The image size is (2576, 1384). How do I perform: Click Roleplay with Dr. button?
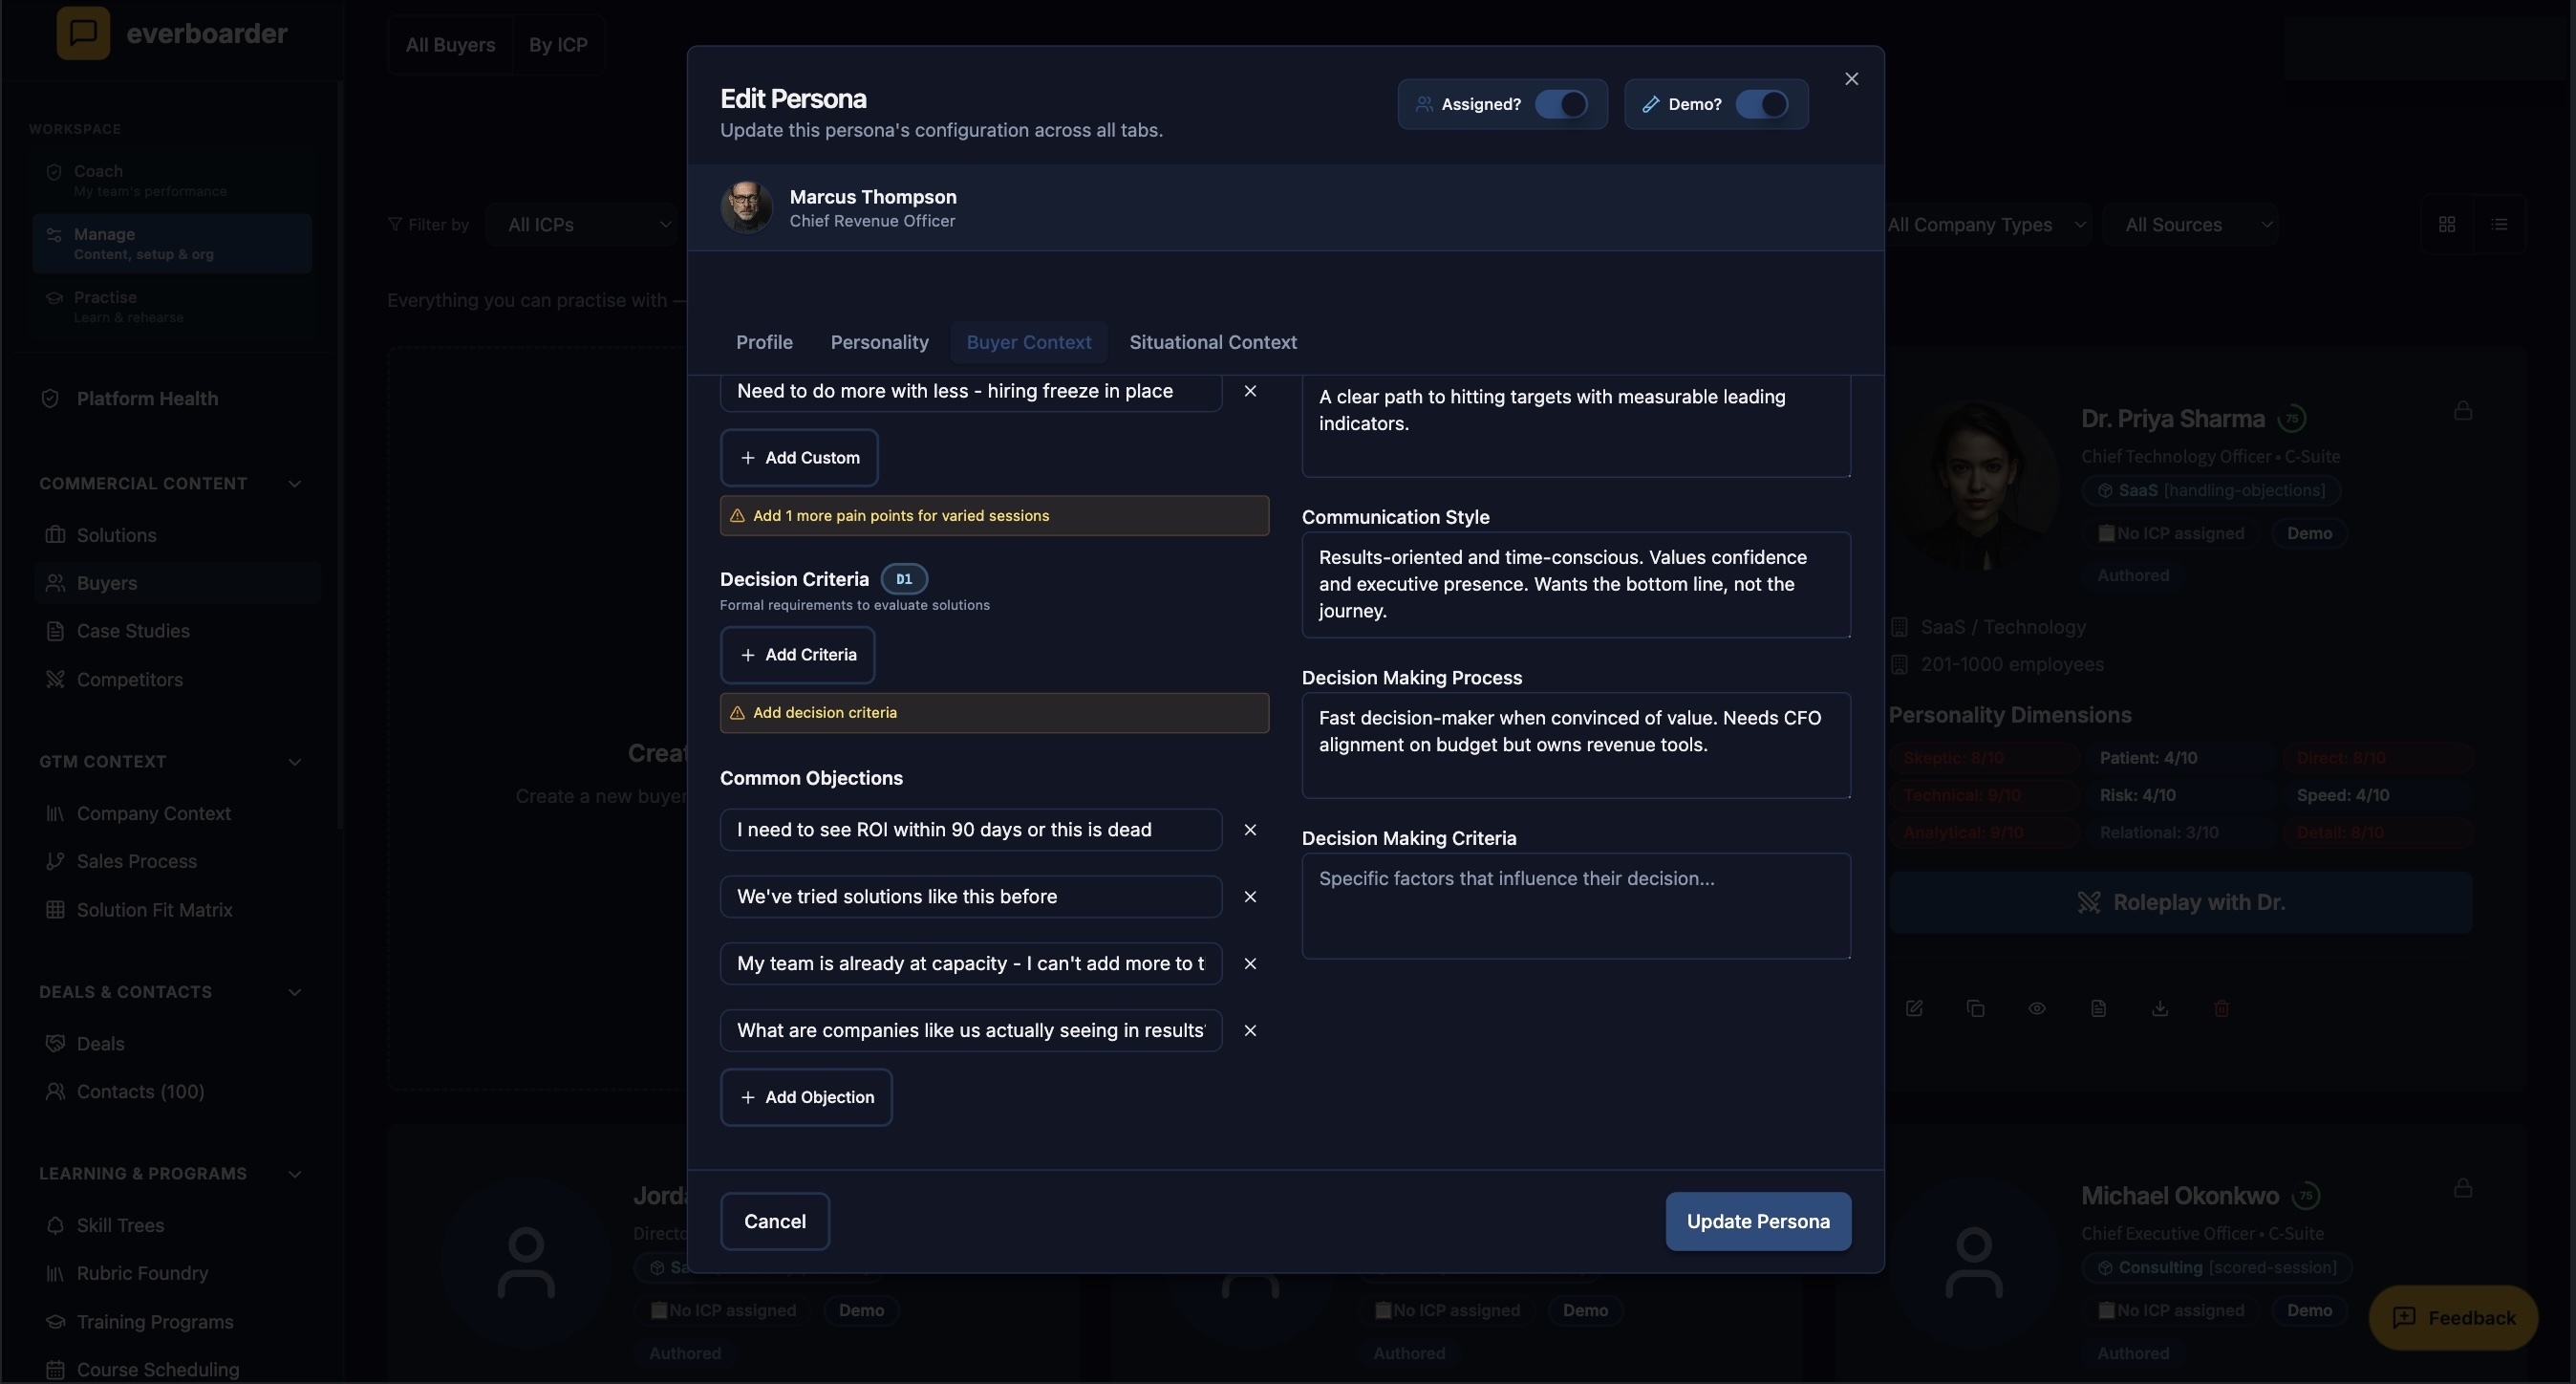[x=2180, y=902]
